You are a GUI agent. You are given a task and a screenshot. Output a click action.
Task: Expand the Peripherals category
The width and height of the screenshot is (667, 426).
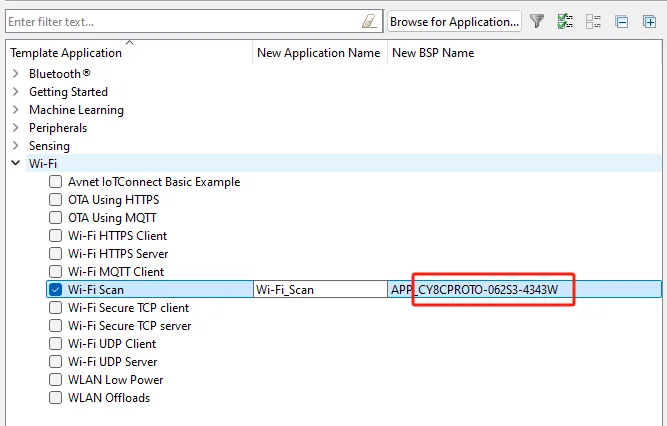coord(16,128)
